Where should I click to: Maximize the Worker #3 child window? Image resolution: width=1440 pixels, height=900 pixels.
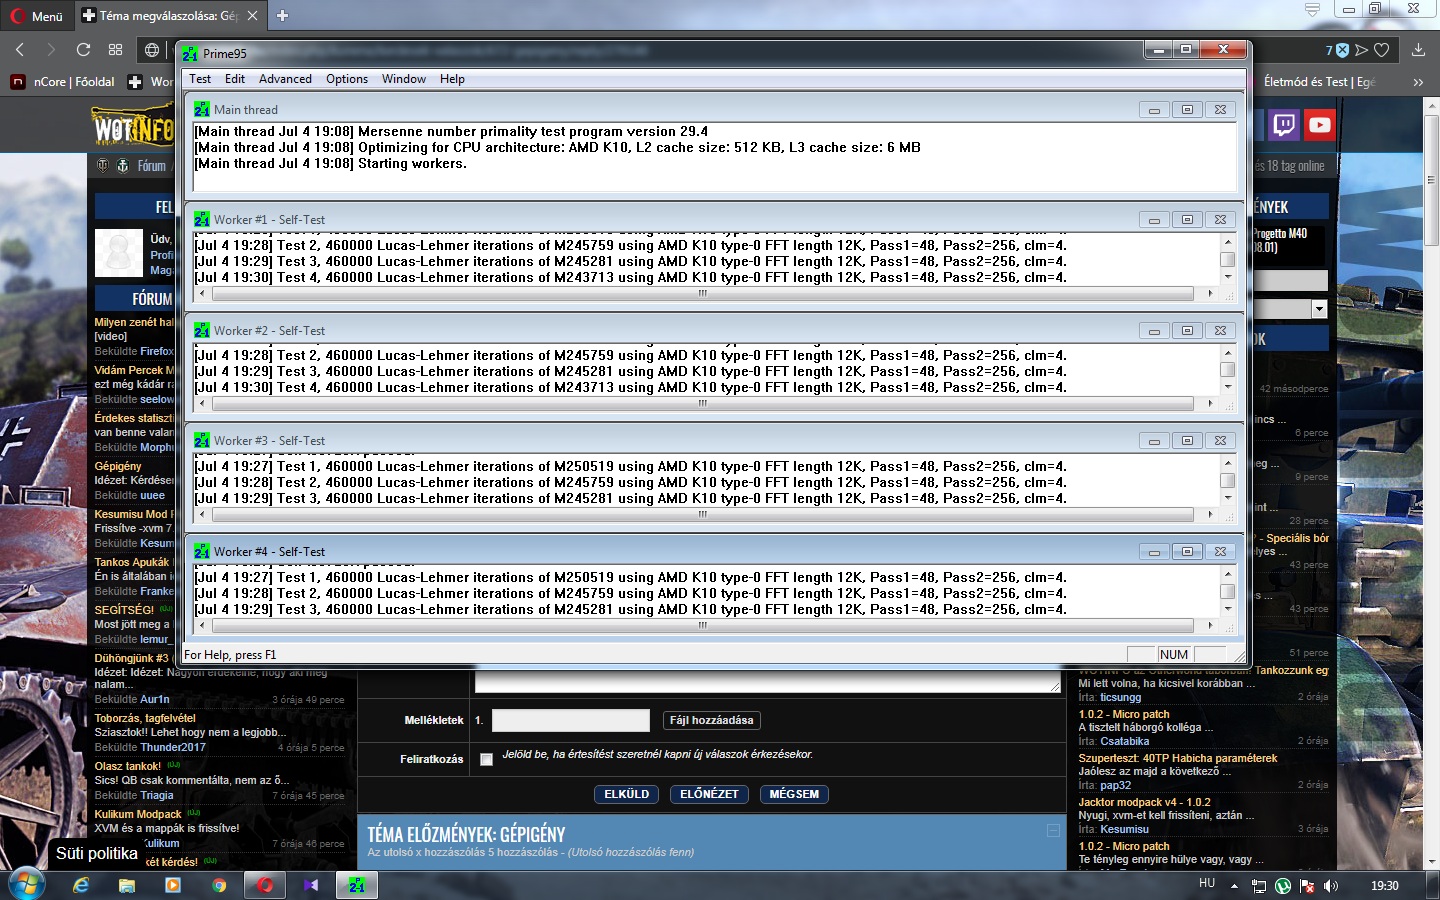(x=1187, y=441)
